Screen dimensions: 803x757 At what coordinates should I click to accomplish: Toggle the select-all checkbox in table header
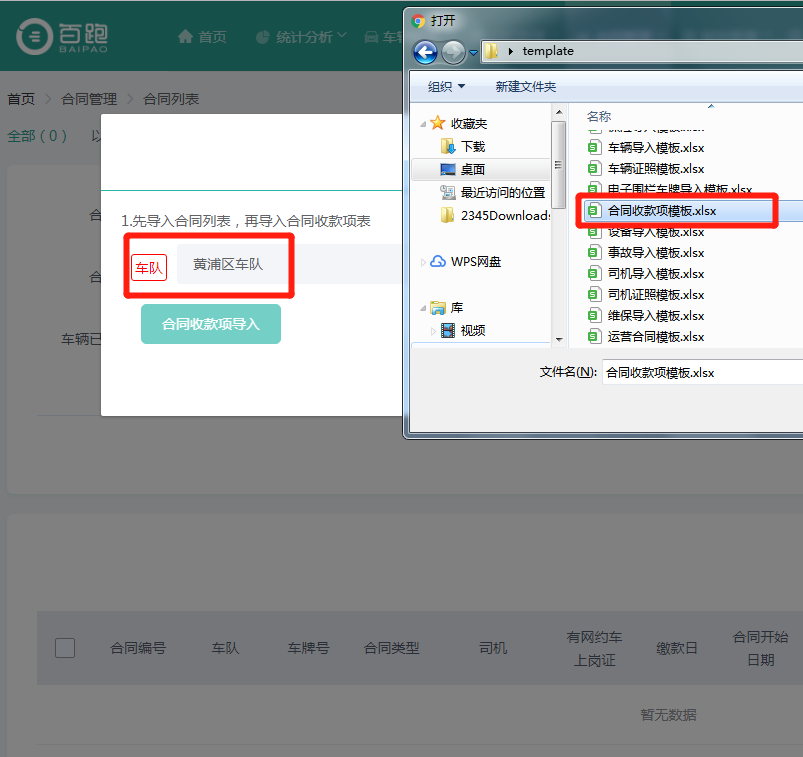[x=65, y=648]
